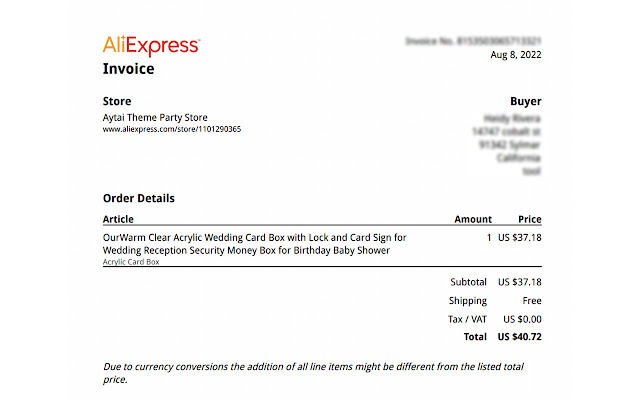The image size is (640, 400).
Task: Open the store URL www.aliexpress.com/store/1101290365
Action: click(172, 129)
